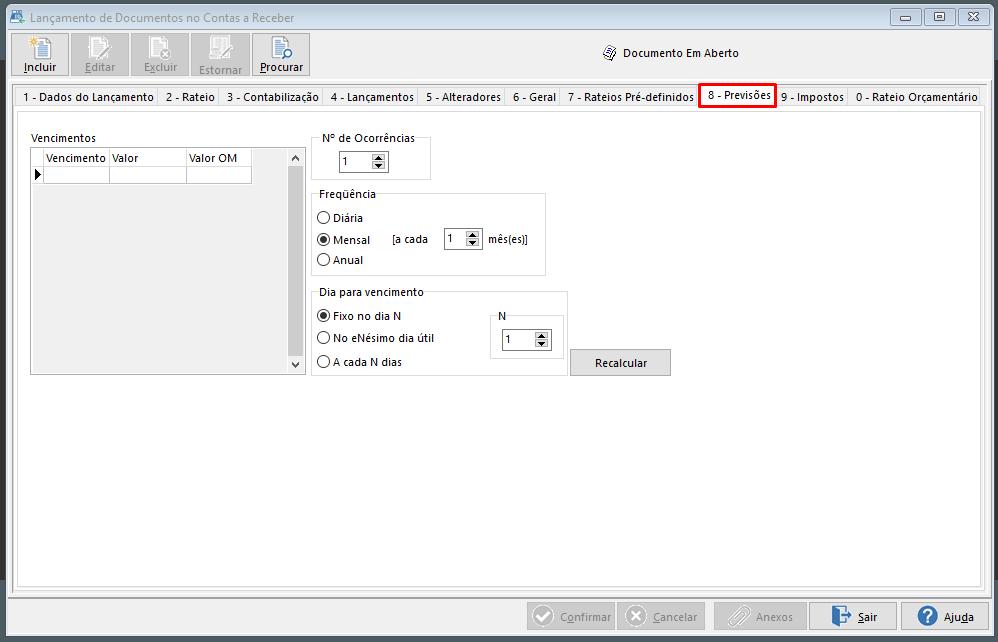Increase the N day value
998x642 pixels.
click(x=542, y=335)
